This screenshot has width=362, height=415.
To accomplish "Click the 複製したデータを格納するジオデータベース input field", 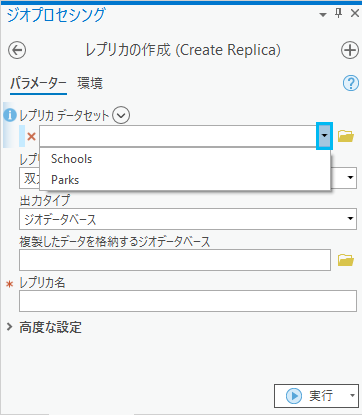I will (x=175, y=260).
